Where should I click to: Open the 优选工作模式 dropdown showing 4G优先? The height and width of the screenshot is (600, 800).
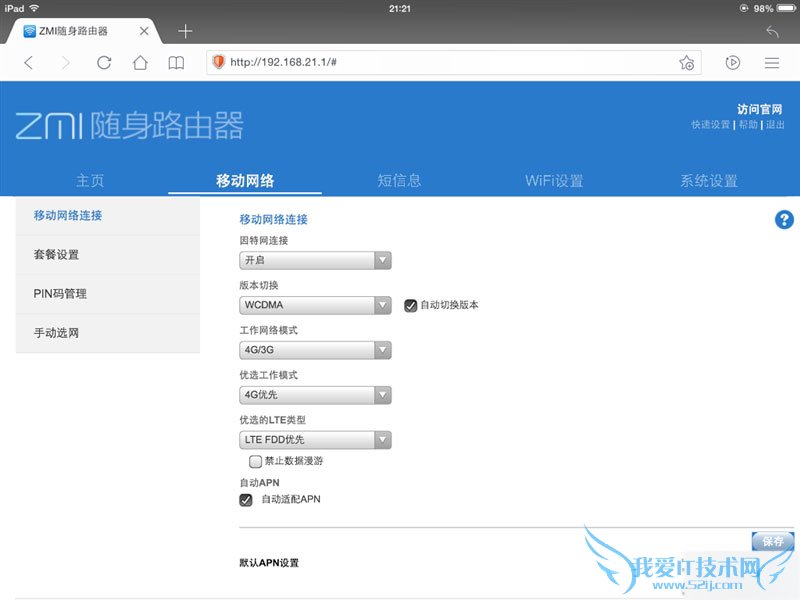pos(315,395)
